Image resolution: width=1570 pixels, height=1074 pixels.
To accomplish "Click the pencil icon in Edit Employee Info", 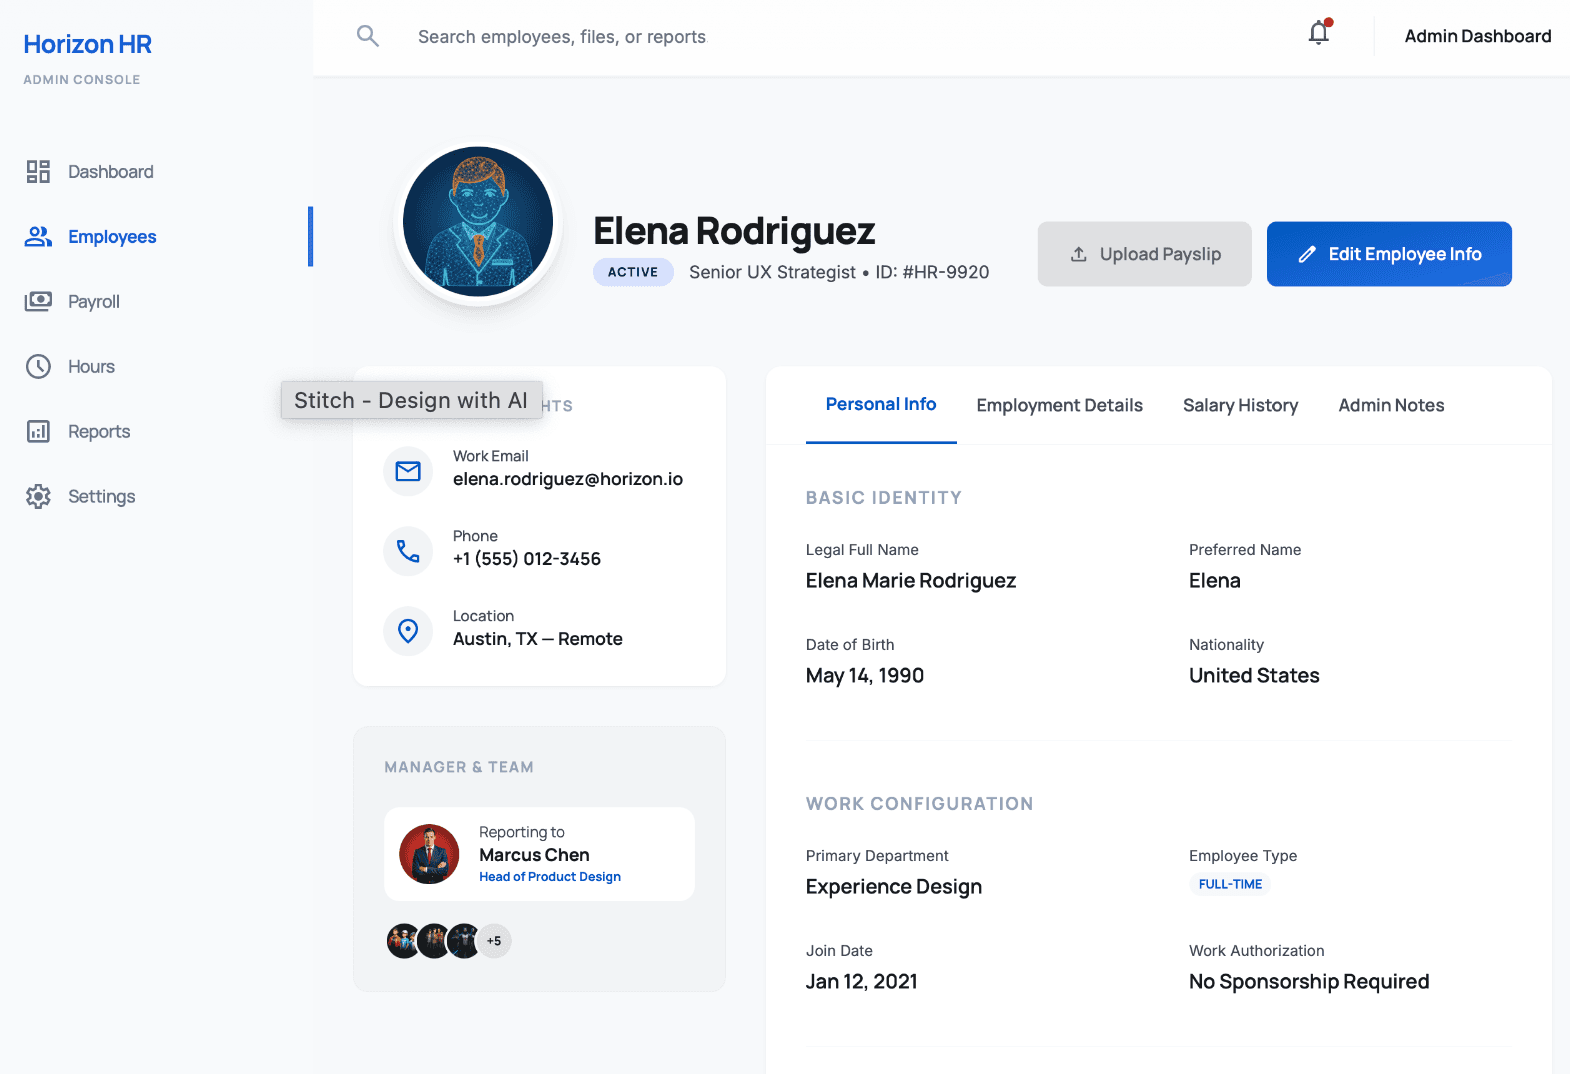I will point(1307,254).
